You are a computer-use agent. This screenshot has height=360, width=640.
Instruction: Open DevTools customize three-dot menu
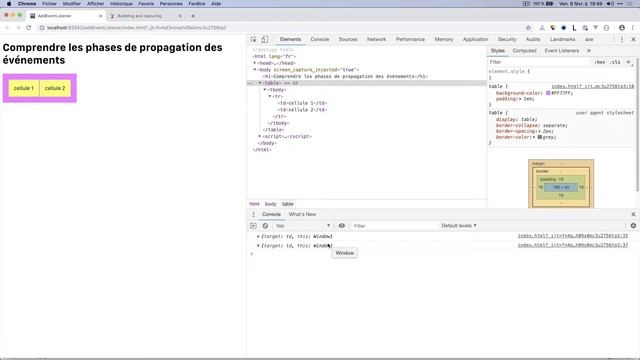point(622,40)
